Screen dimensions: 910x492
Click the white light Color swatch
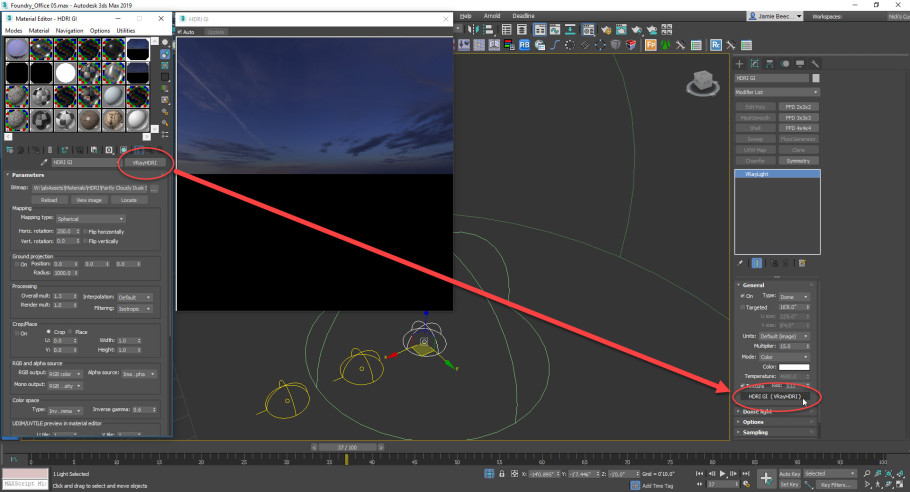(794, 367)
